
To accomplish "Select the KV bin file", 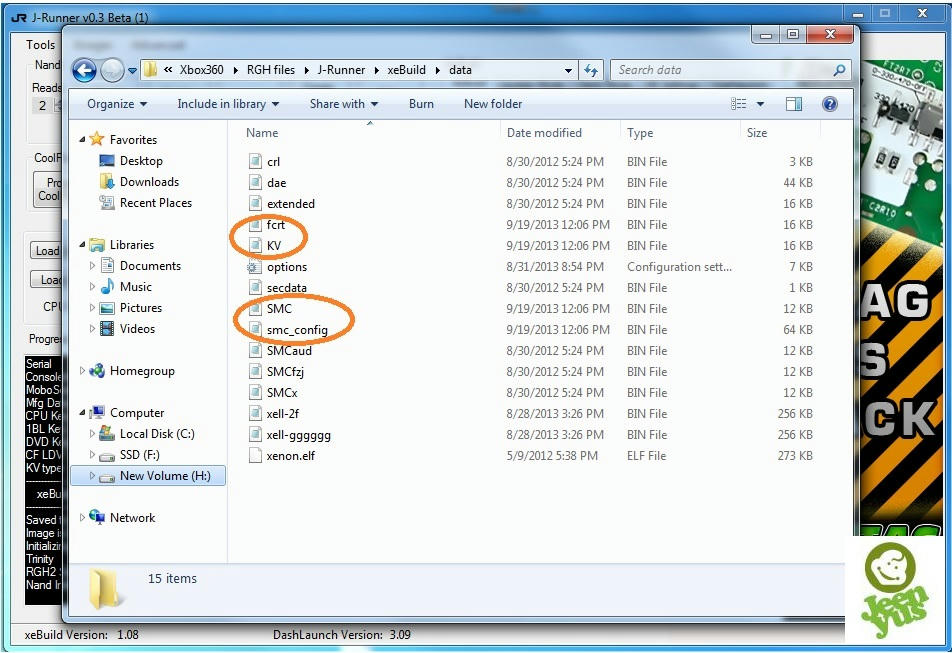I will (x=274, y=246).
